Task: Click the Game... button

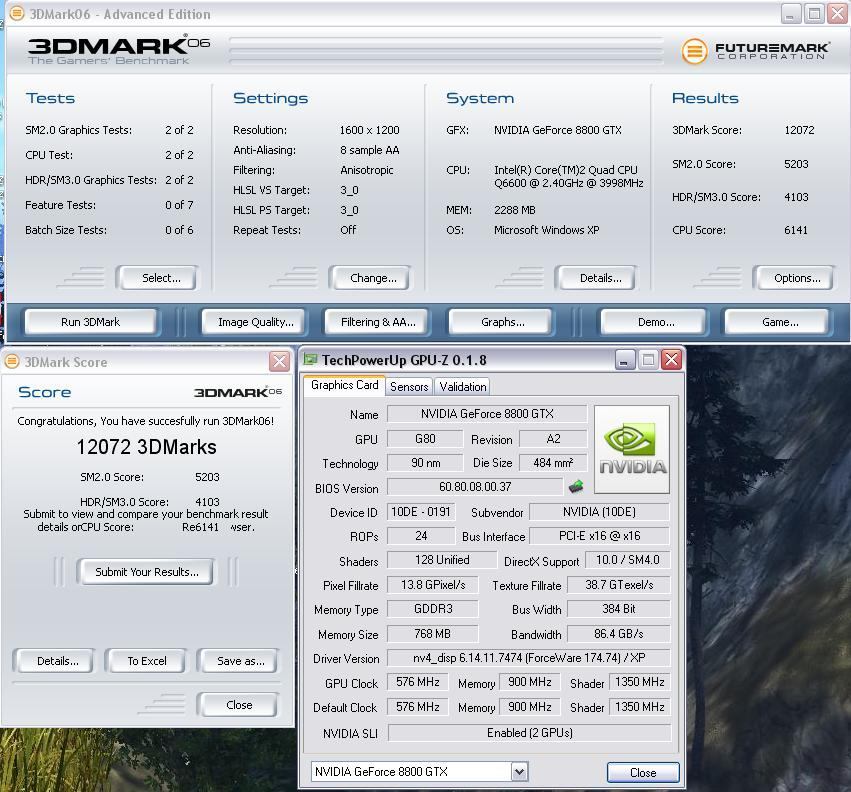Action: (777, 322)
